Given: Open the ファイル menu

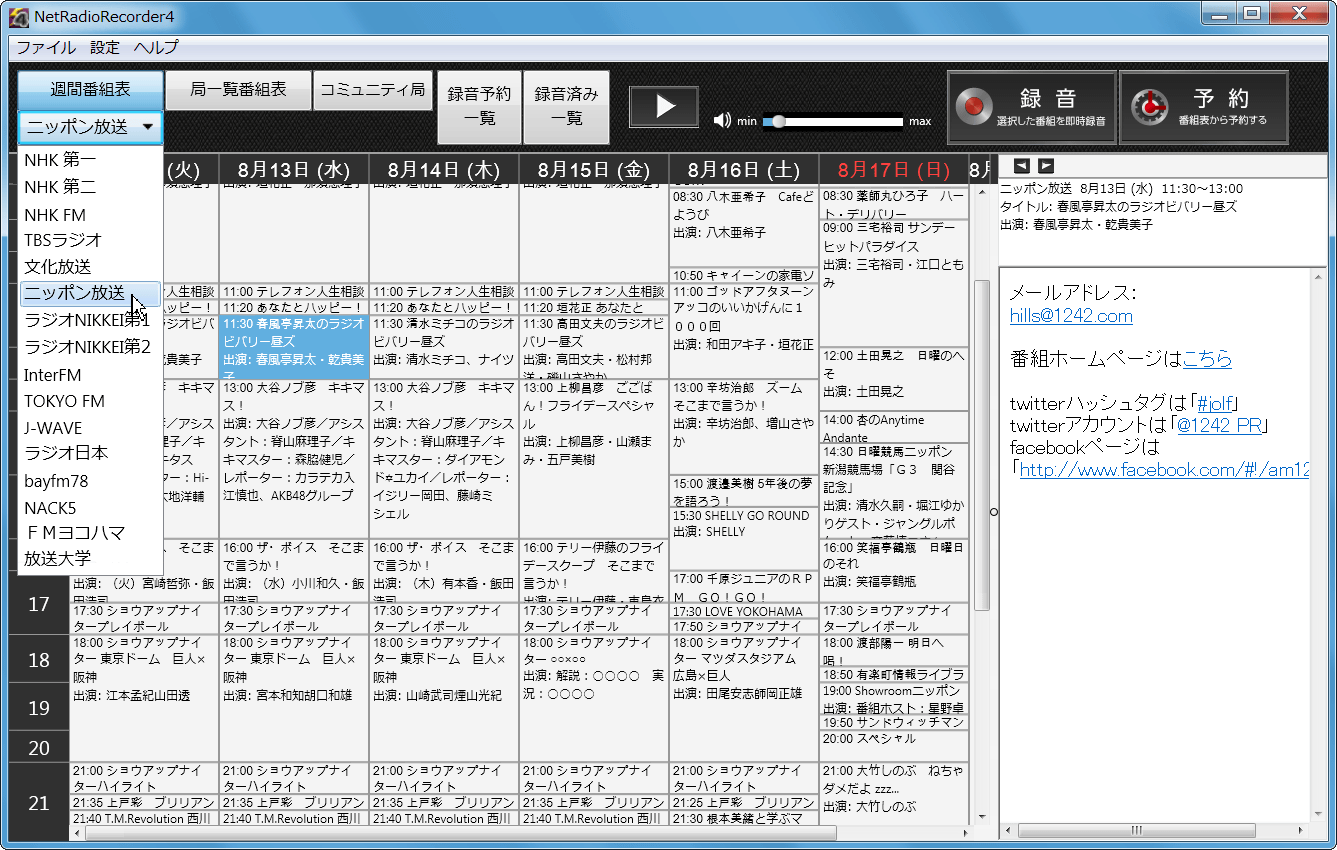Looking at the screenshot, I should pyautogui.click(x=46, y=47).
